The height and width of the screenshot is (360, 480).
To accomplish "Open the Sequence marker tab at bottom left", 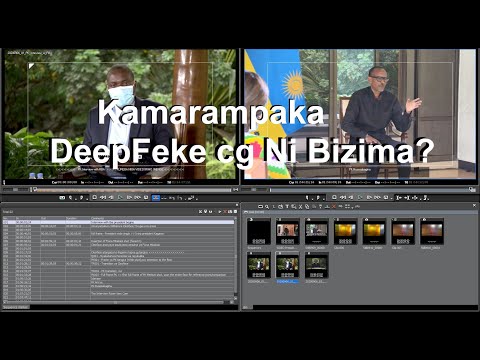I will 16,307.
